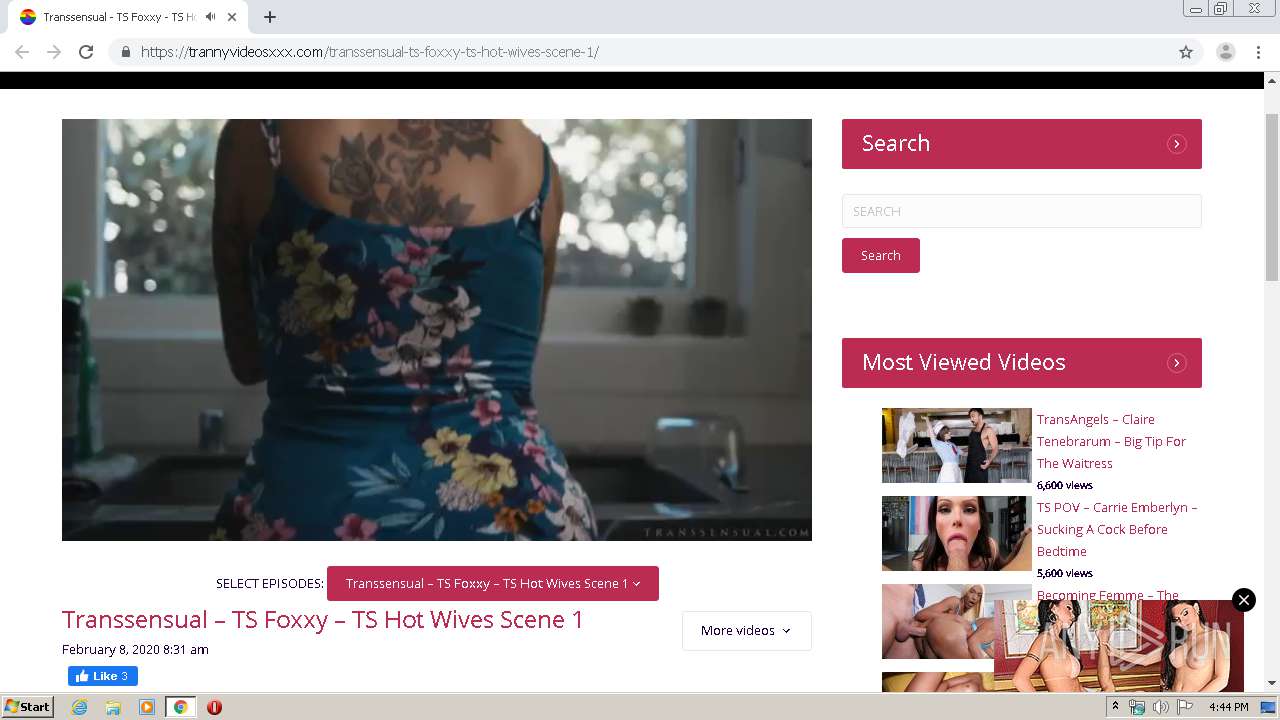
Task: Open the file explorer folder on taskbar
Action: click(x=113, y=707)
